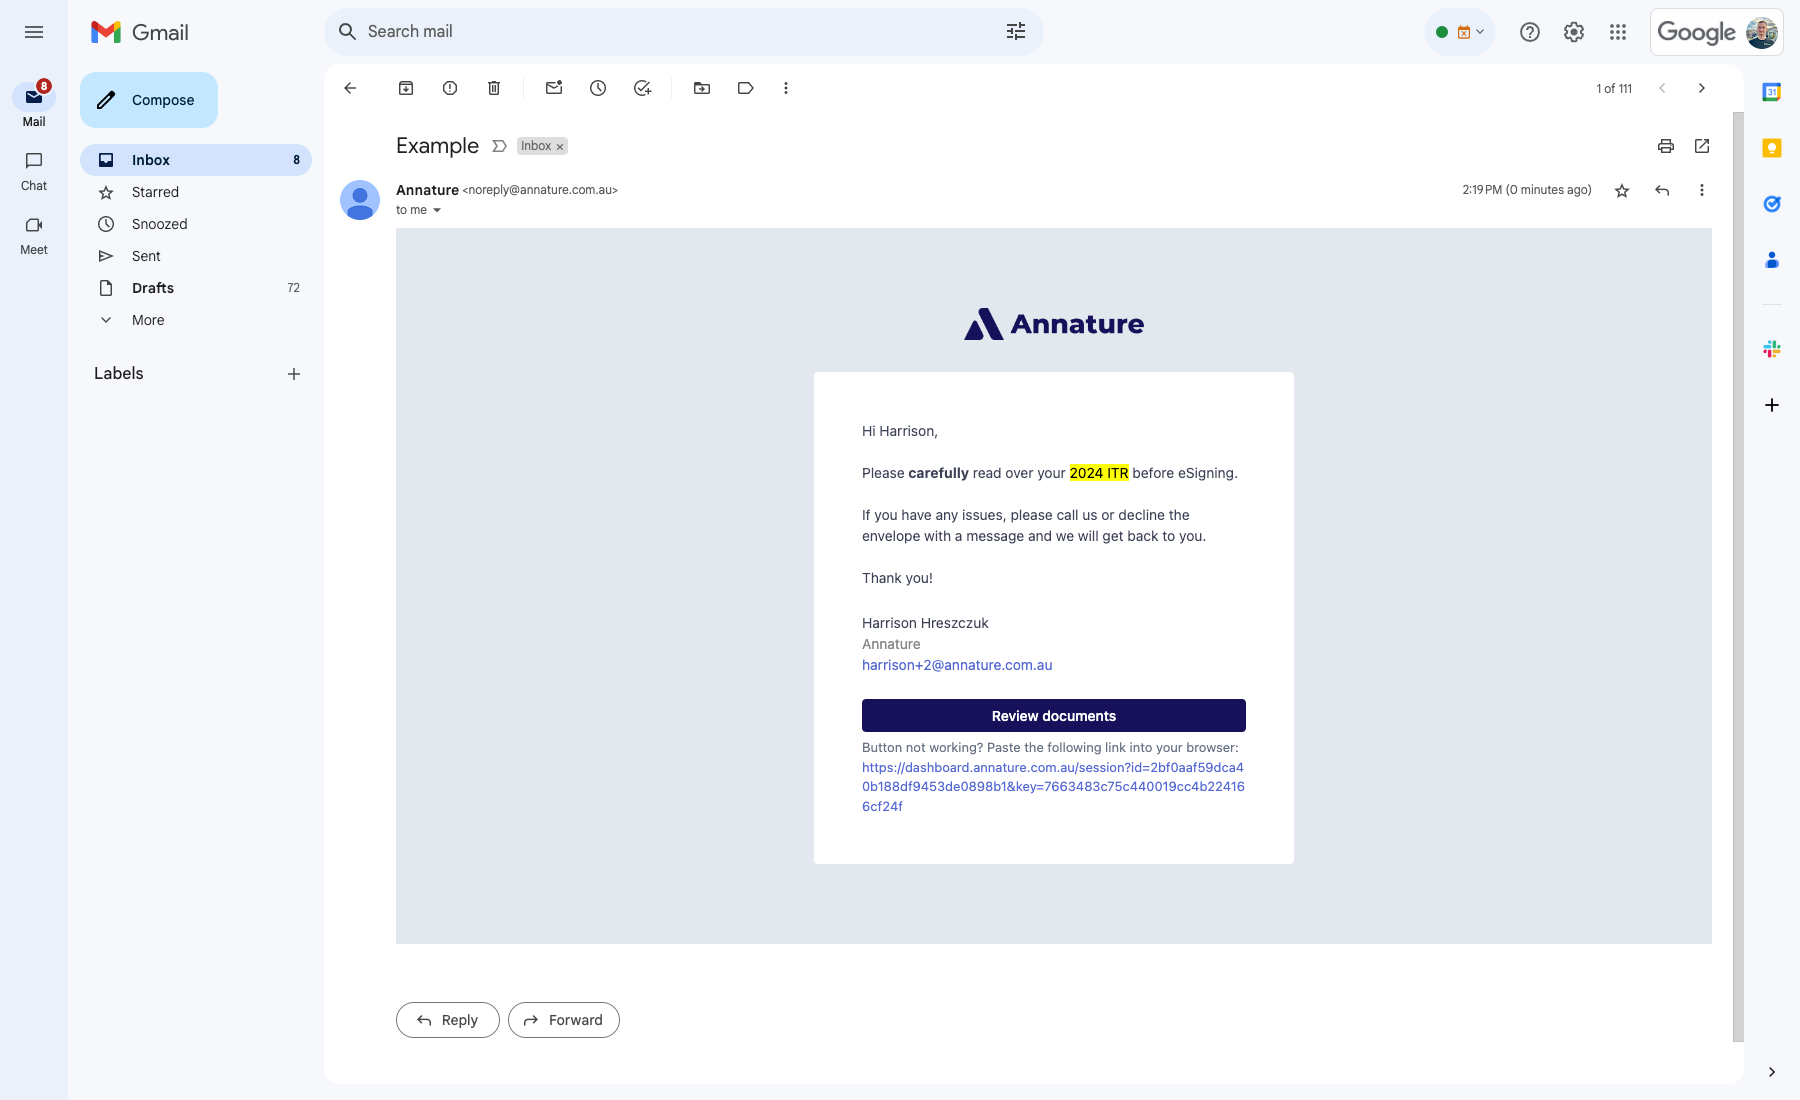Hide side panel chevron

(x=1772, y=1072)
